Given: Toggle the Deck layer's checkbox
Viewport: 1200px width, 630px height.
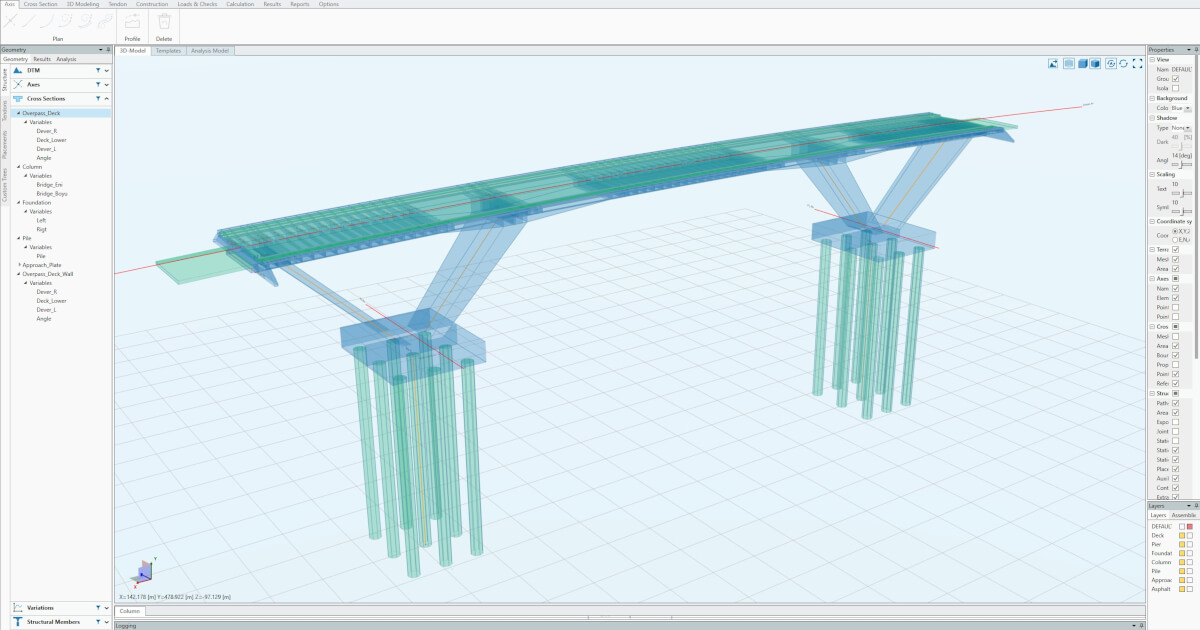Looking at the screenshot, I should (1189, 536).
